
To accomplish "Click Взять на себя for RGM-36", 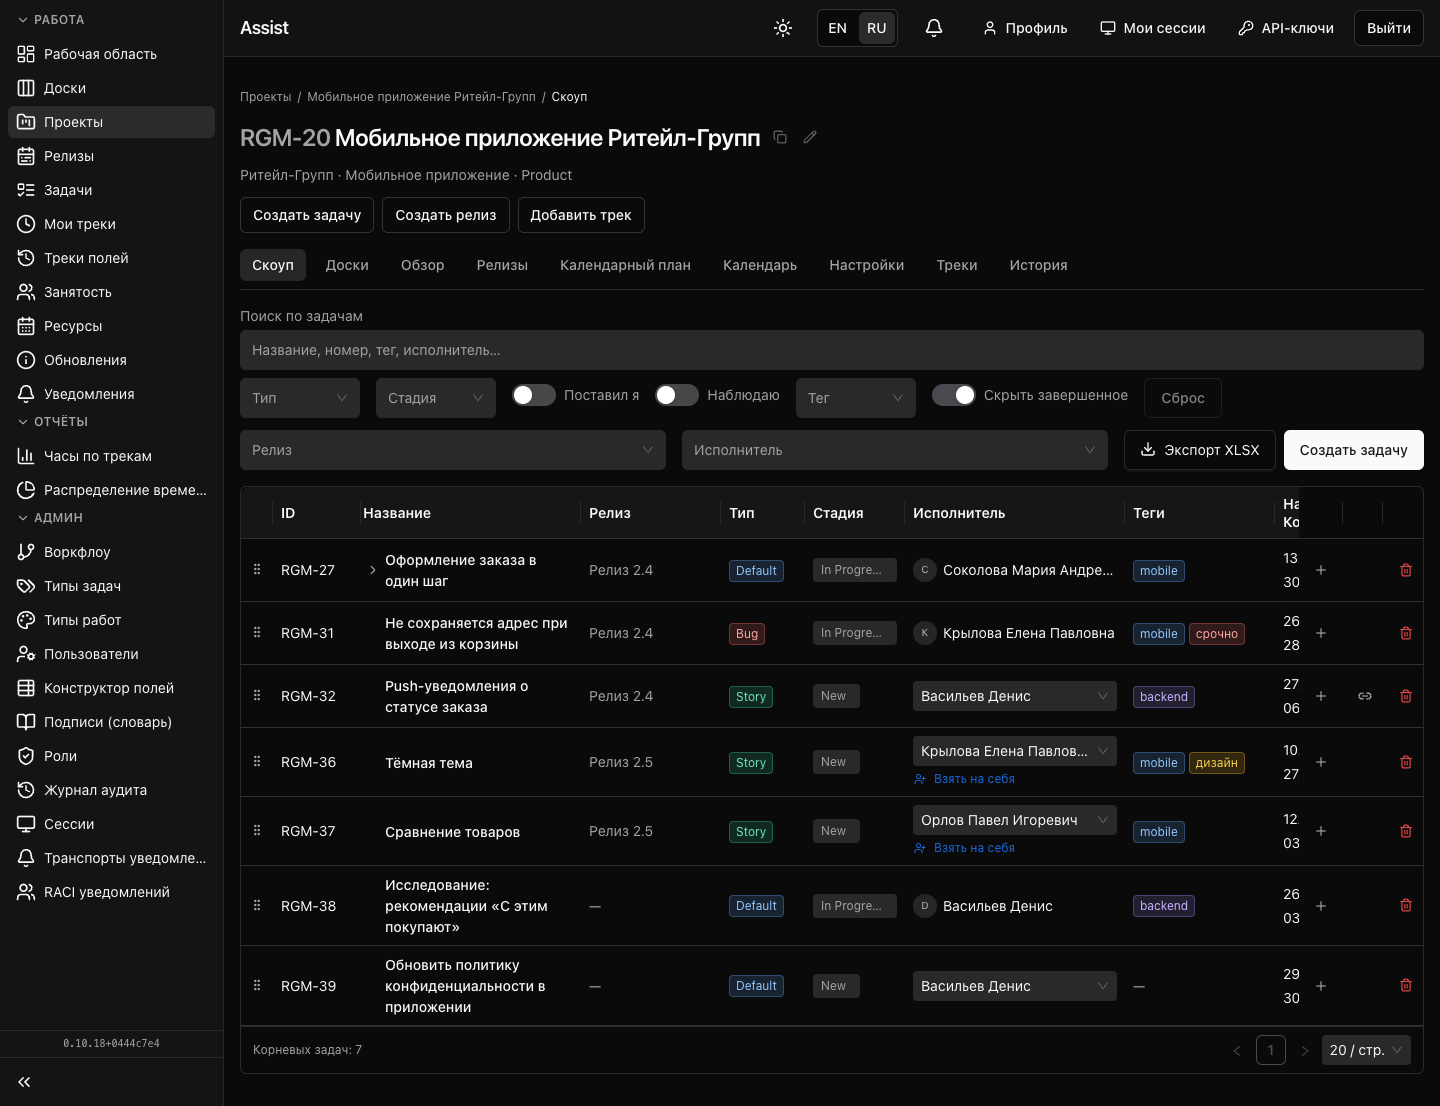I will (x=965, y=779).
